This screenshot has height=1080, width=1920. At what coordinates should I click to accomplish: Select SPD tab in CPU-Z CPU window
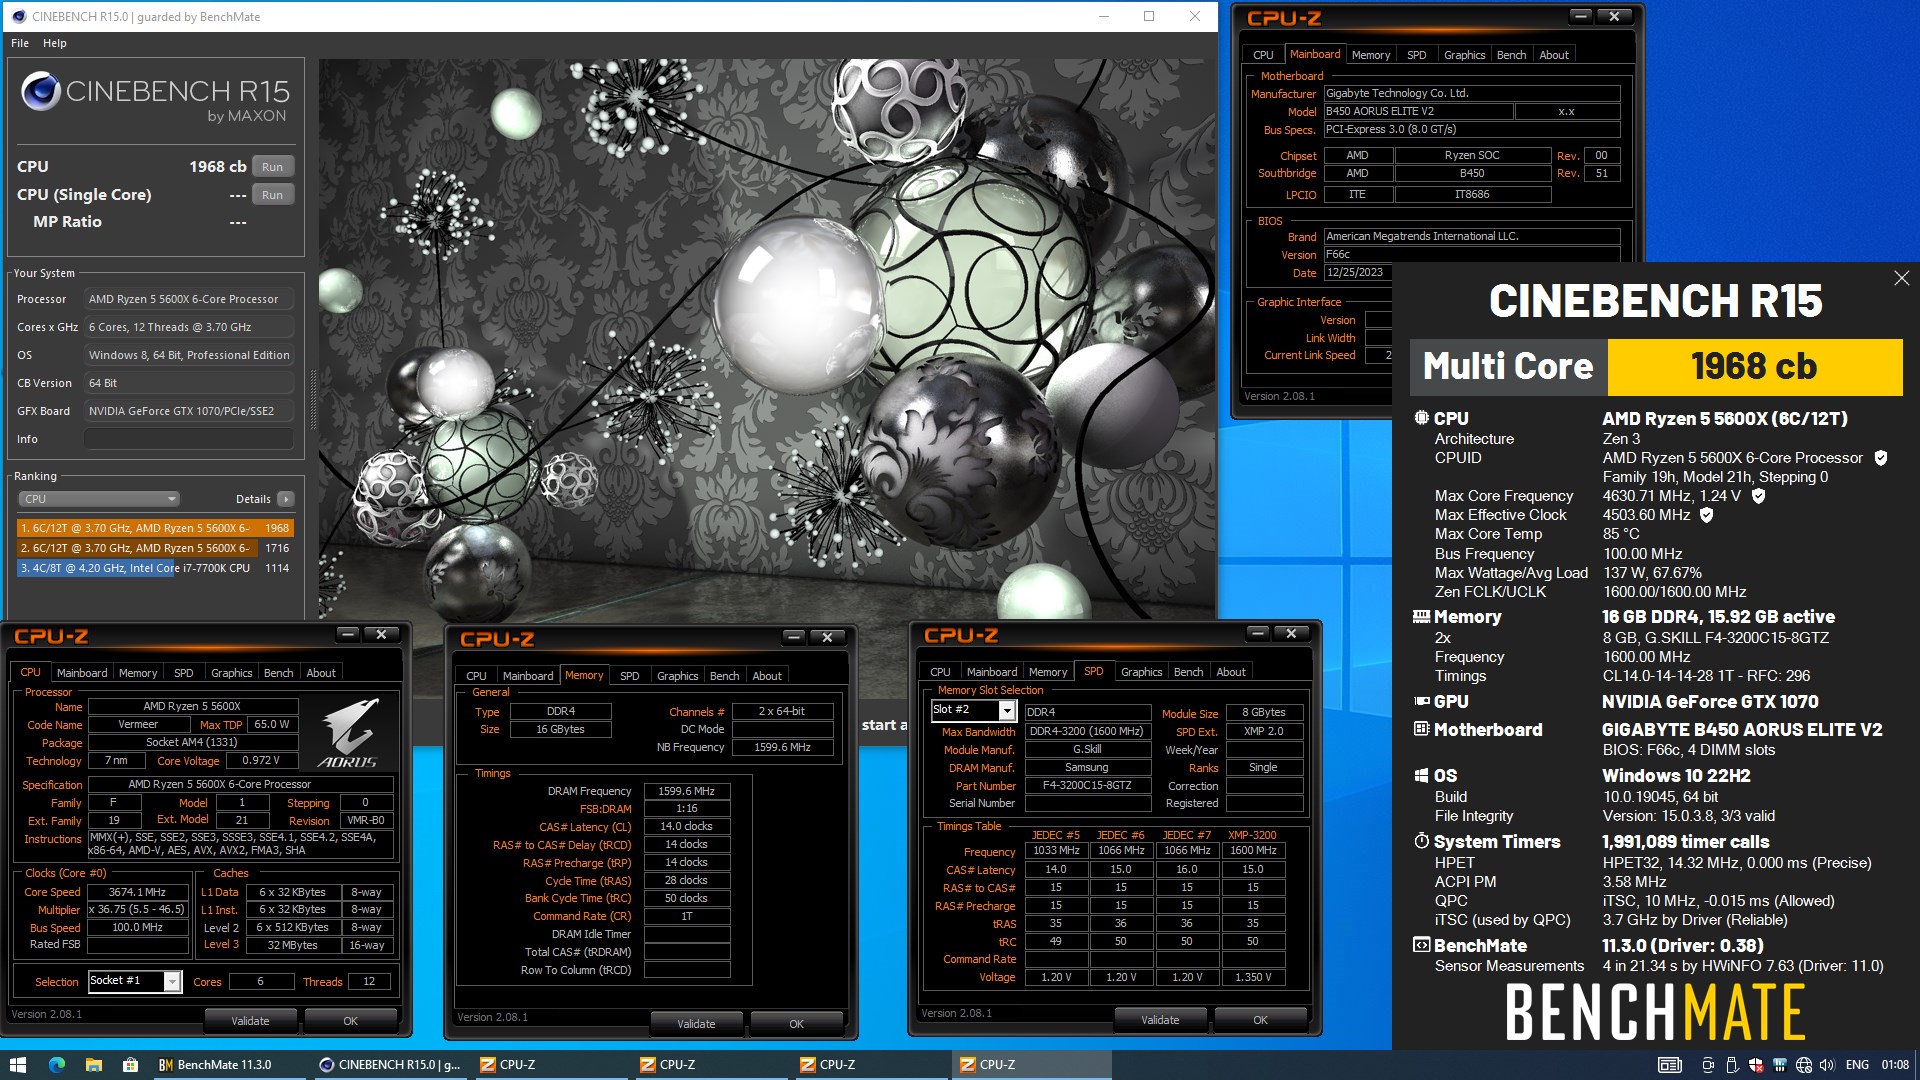(184, 673)
